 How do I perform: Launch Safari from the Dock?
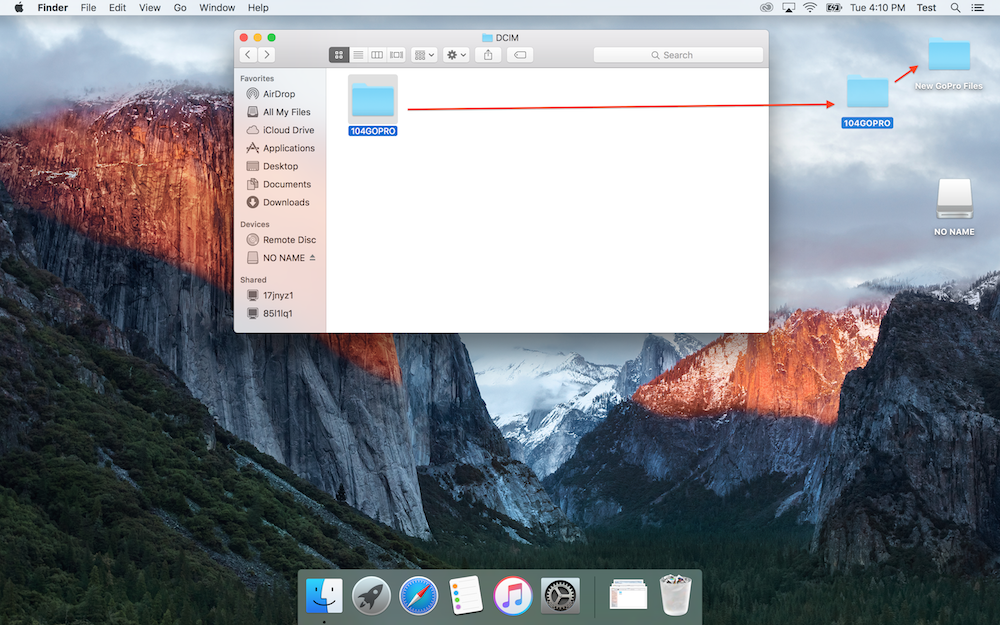[418, 595]
